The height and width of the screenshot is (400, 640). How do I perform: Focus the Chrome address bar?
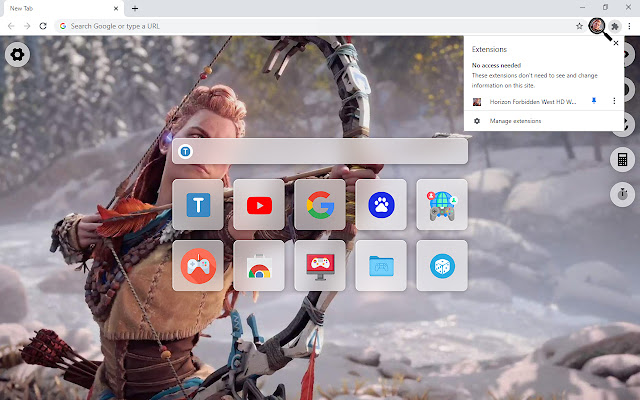tap(320, 26)
